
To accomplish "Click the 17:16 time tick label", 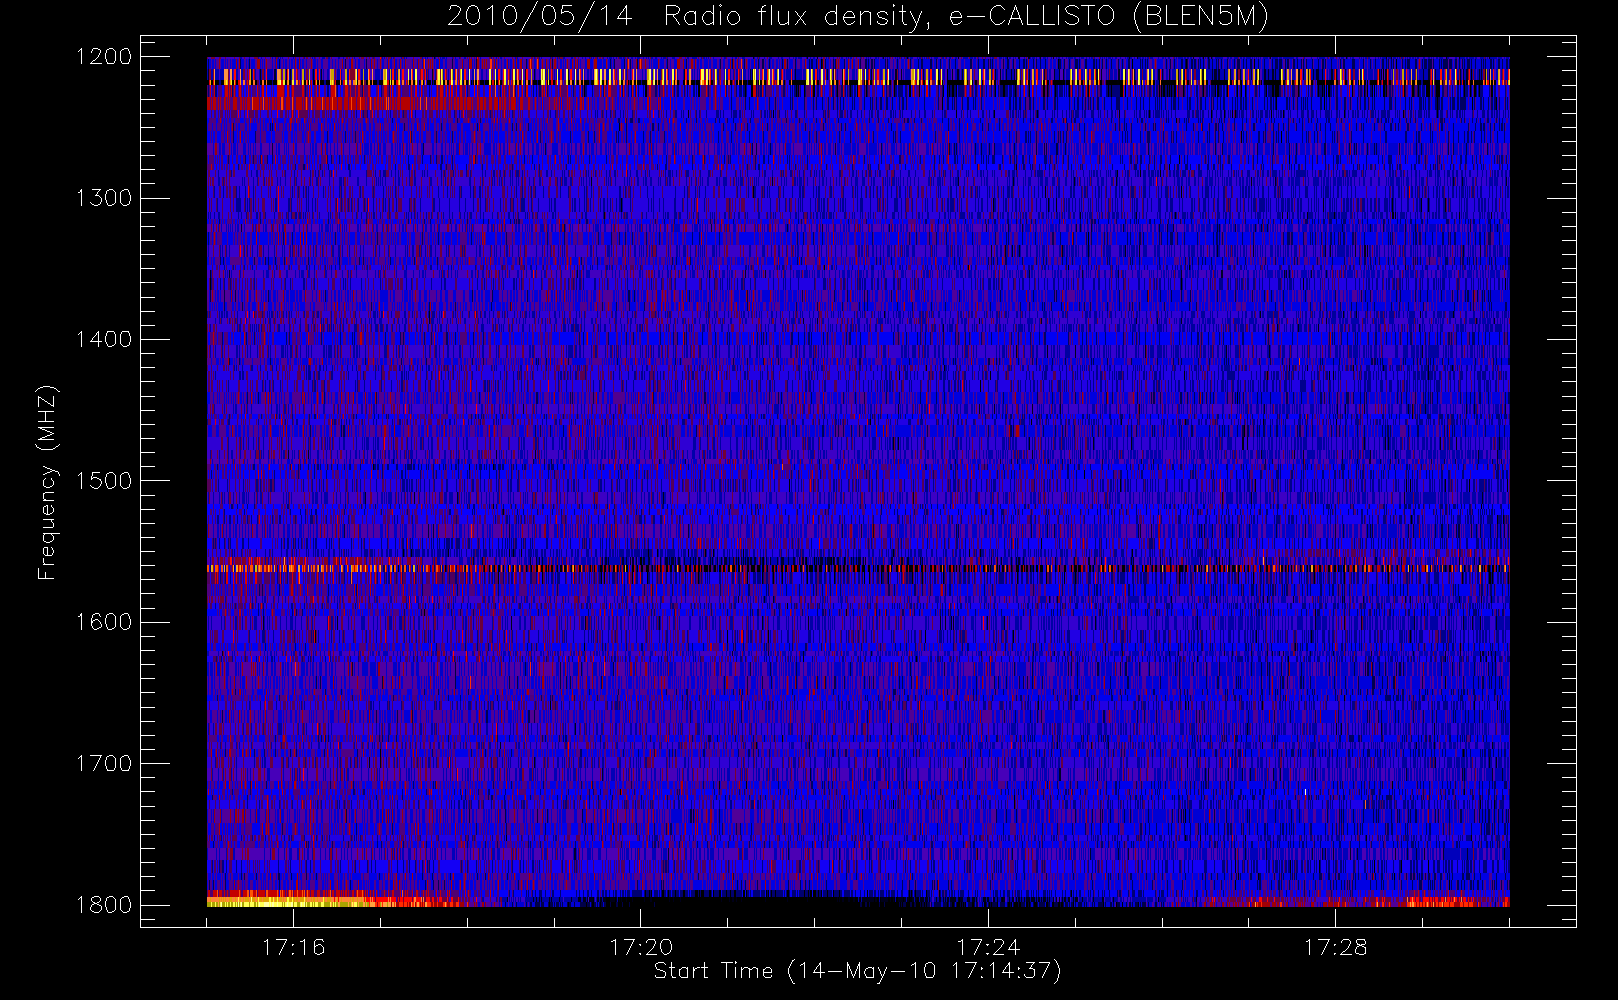I will (x=293, y=947).
